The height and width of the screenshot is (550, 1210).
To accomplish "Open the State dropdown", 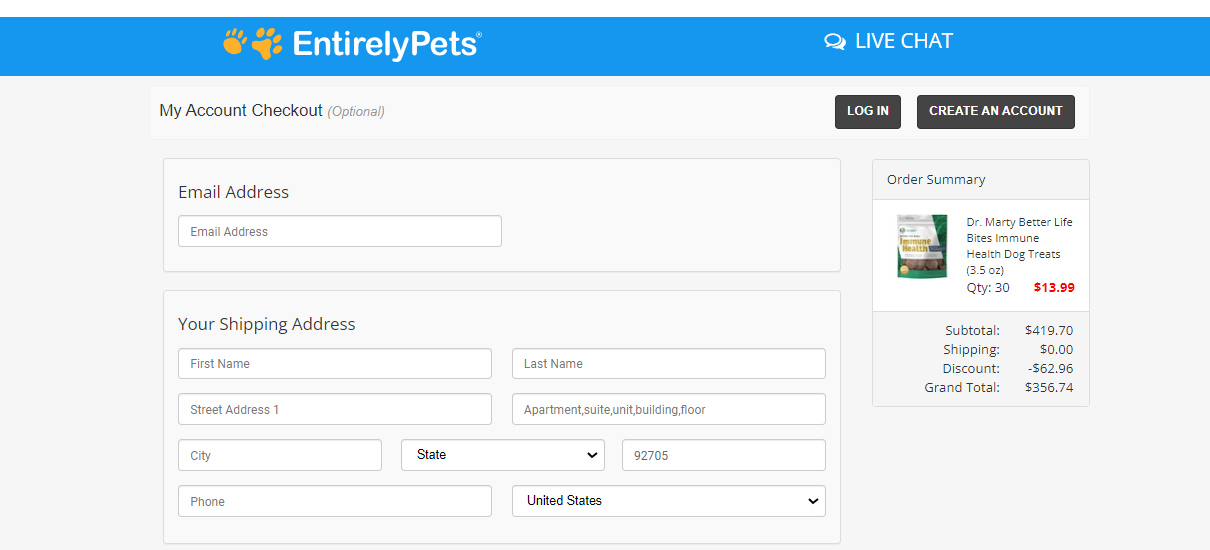I will tap(503, 455).
